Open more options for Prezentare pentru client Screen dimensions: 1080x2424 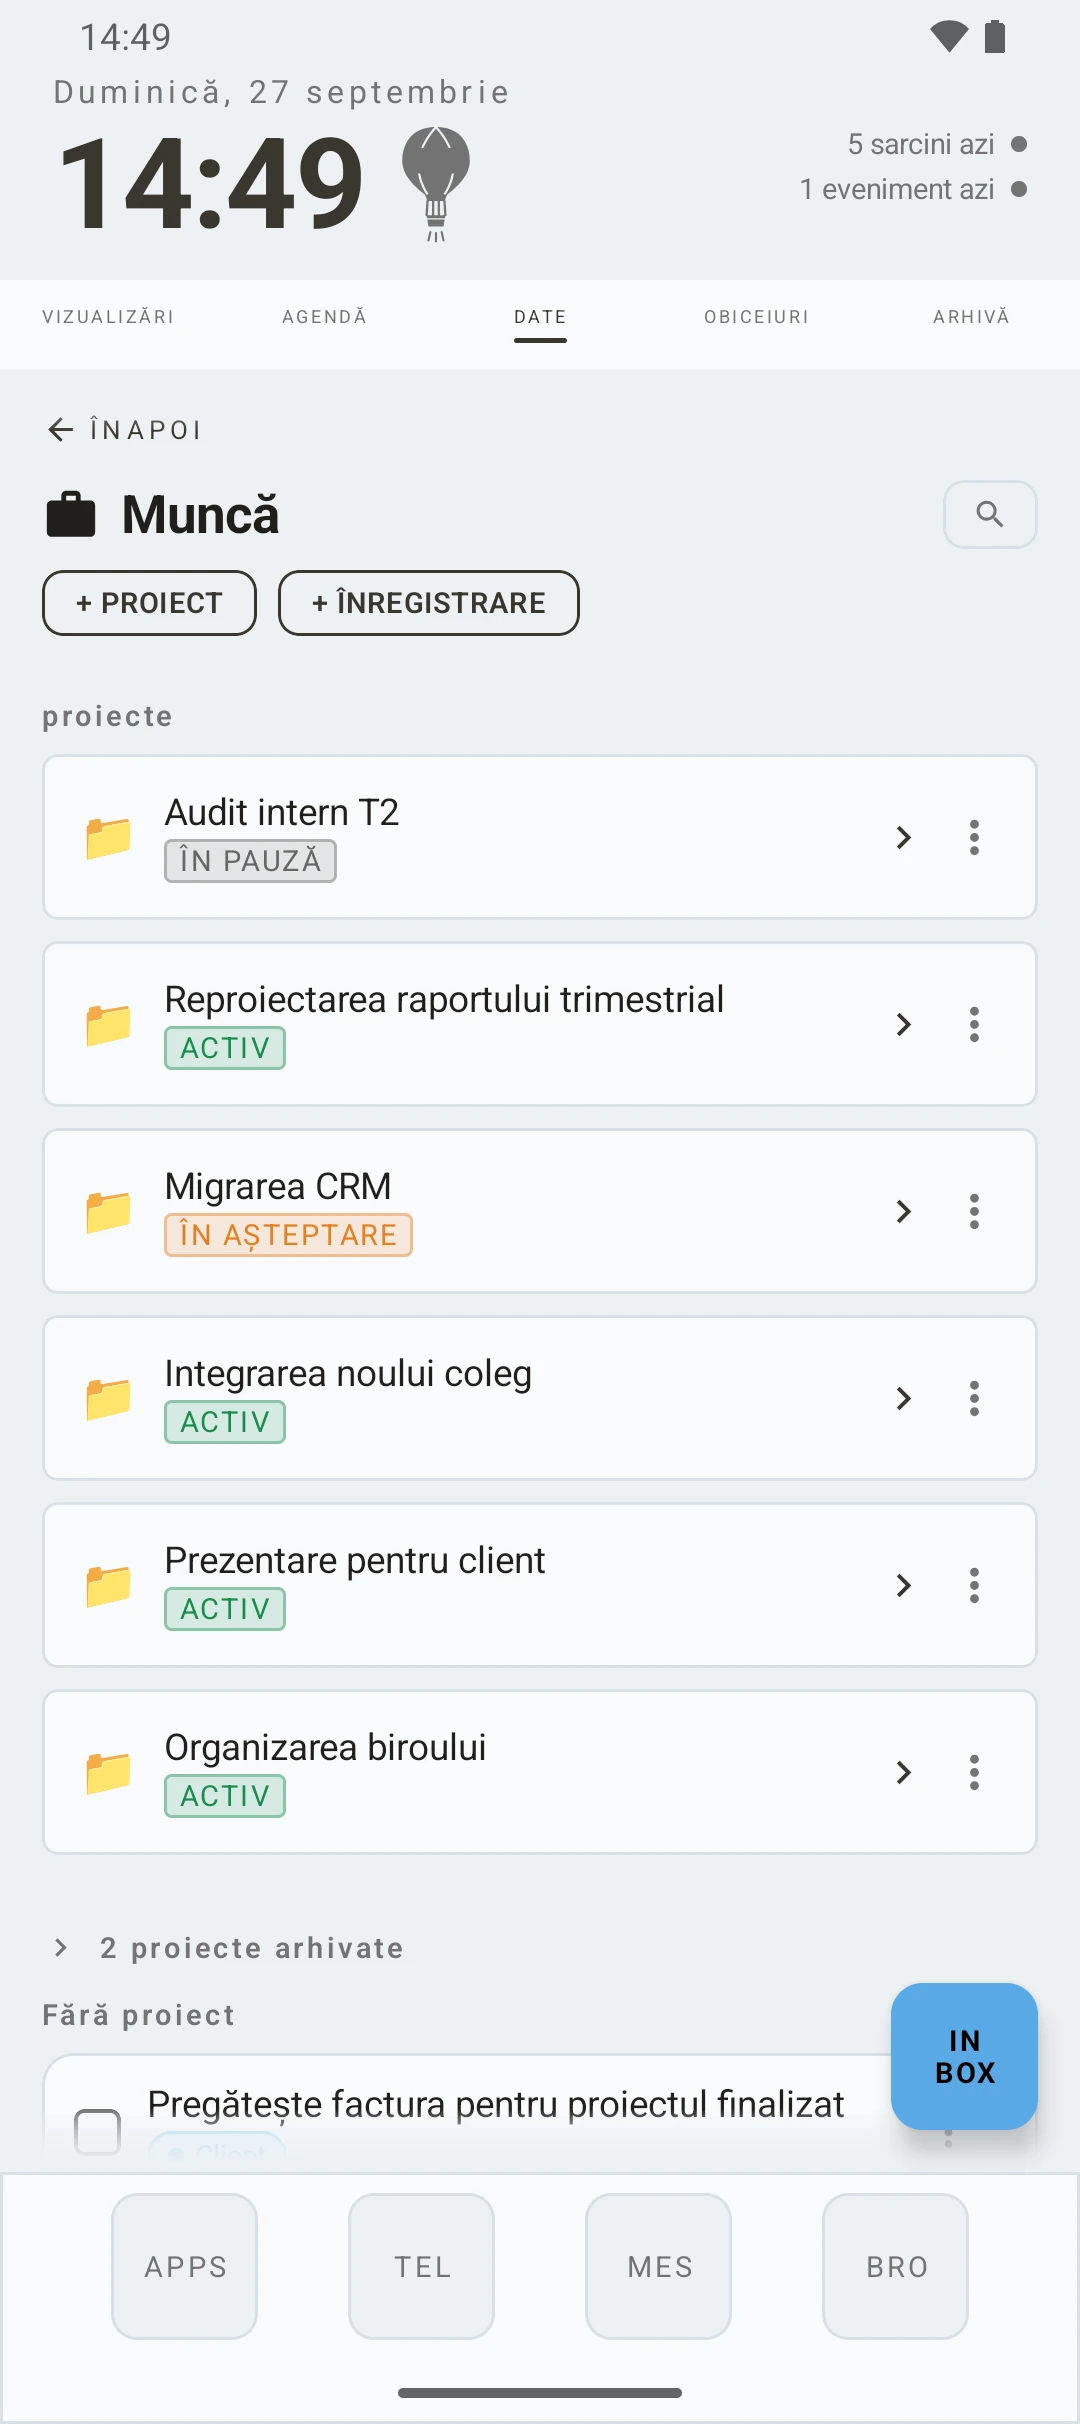pyautogui.click(x=974, y=1585)
